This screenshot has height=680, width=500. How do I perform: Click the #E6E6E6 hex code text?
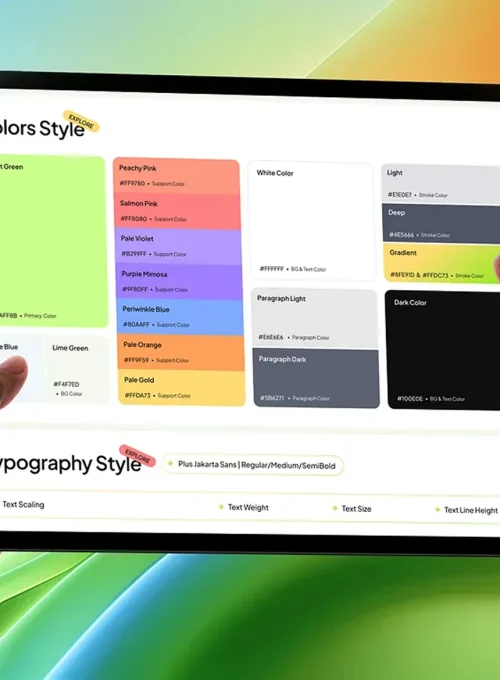click(271, 337)
